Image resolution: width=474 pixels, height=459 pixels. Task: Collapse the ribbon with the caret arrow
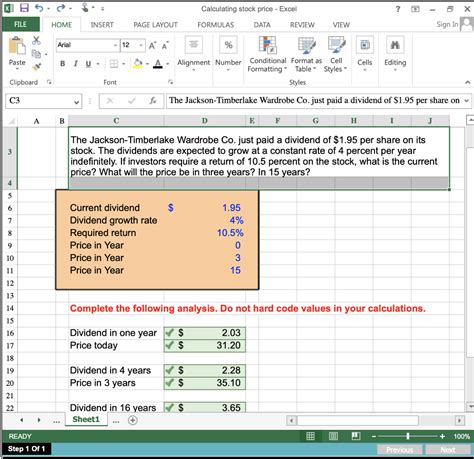(467, 82)
